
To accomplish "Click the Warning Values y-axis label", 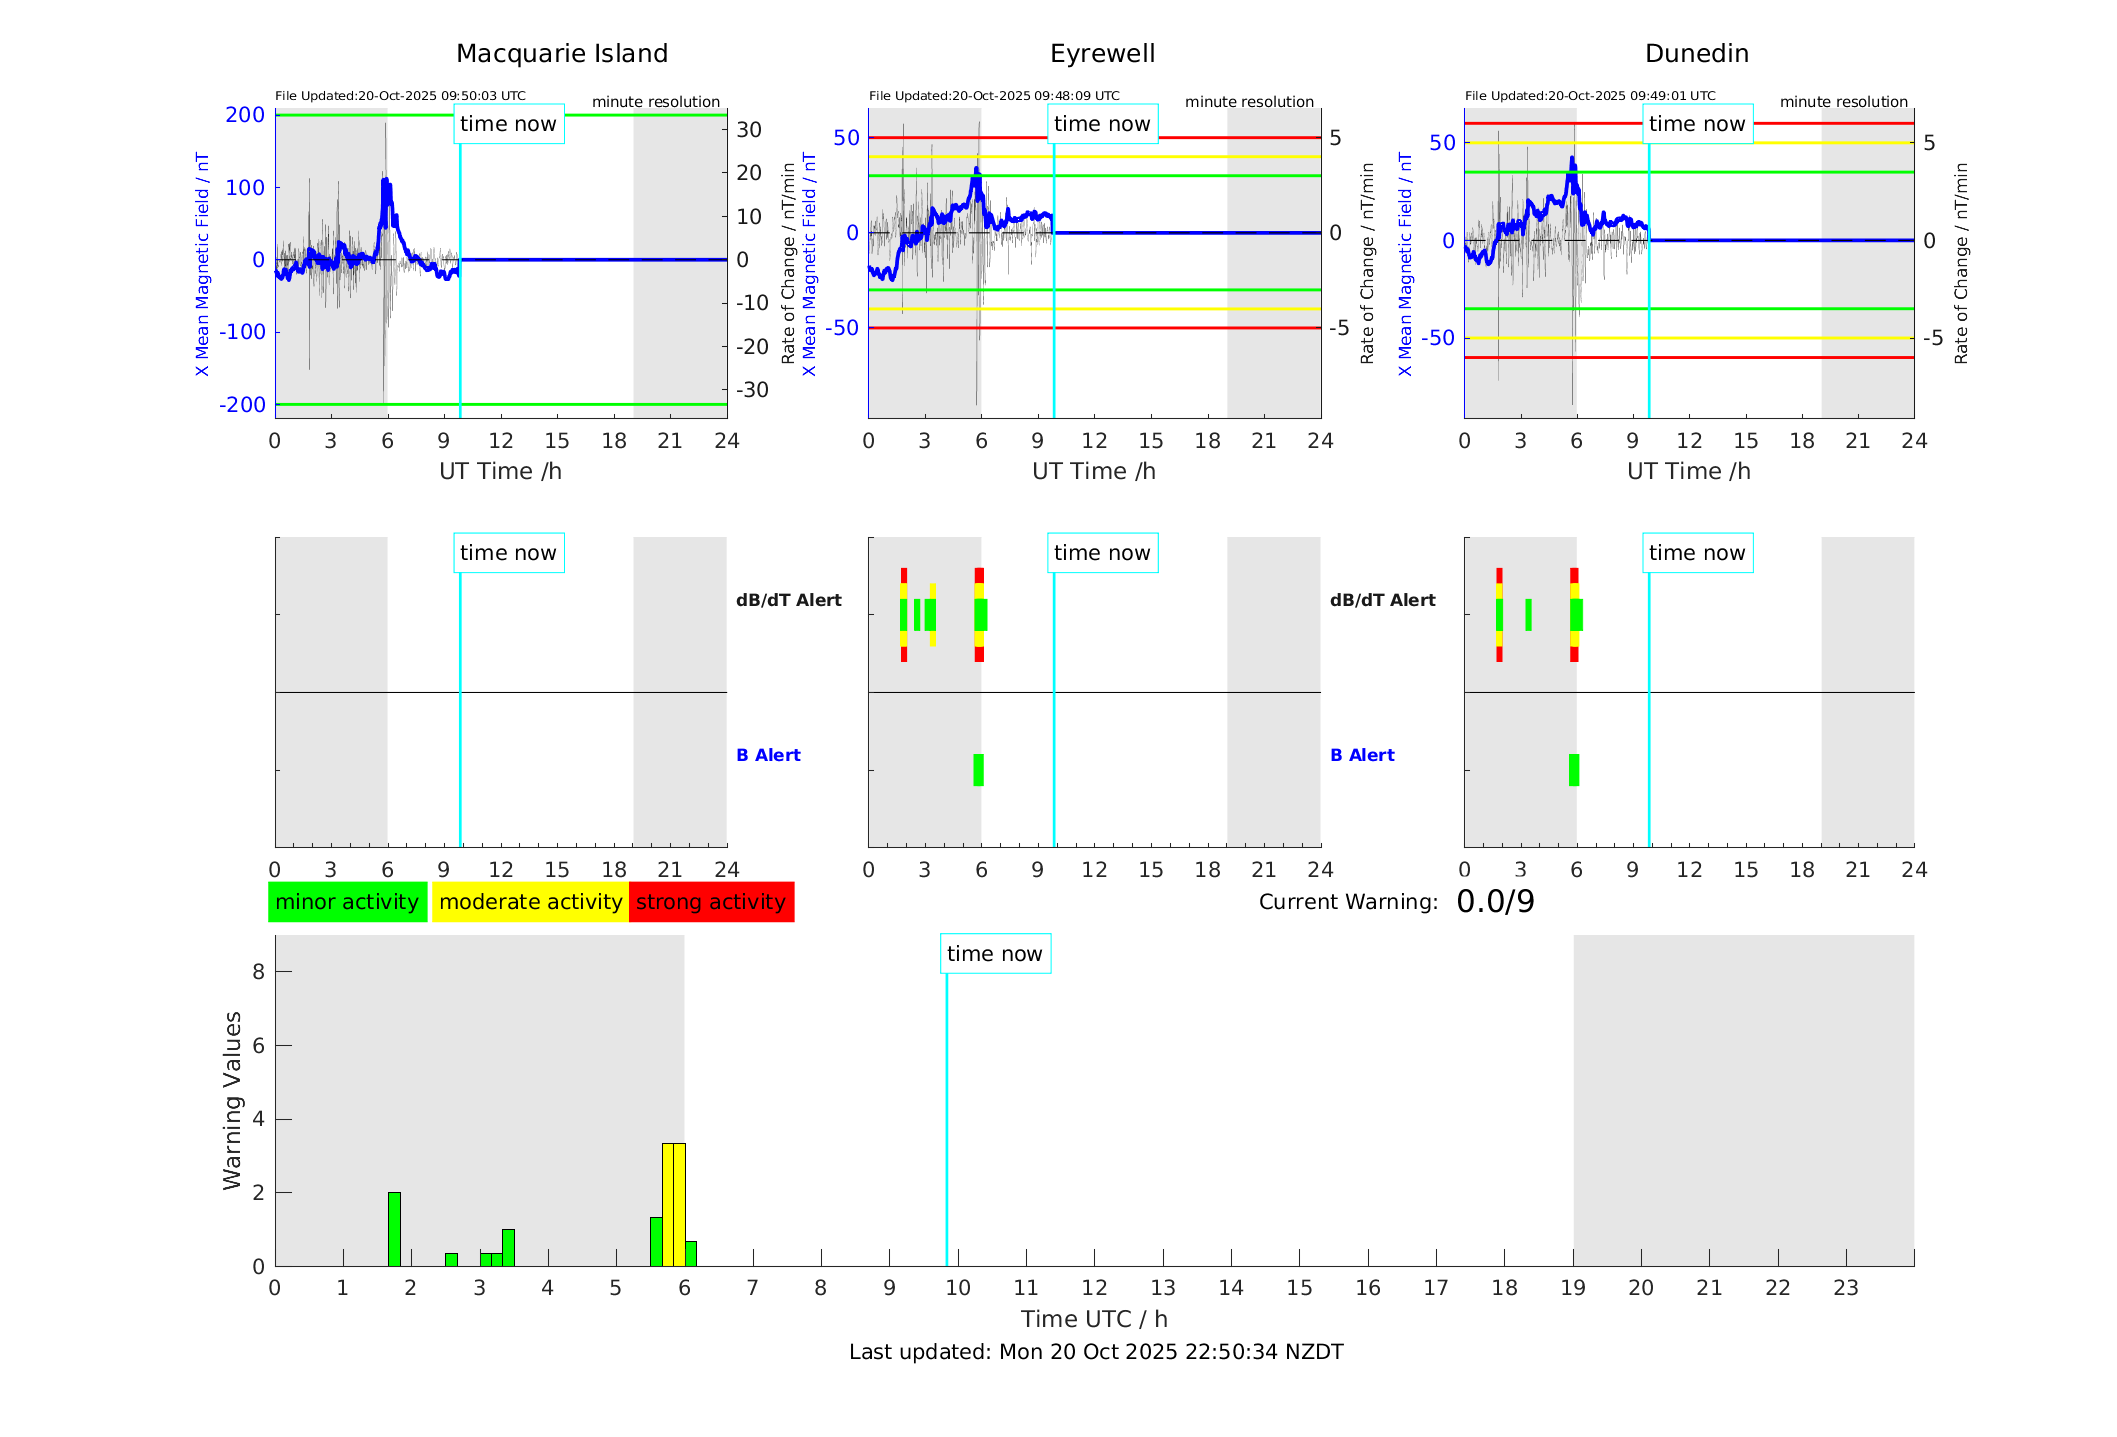I will pos(232,1100).
